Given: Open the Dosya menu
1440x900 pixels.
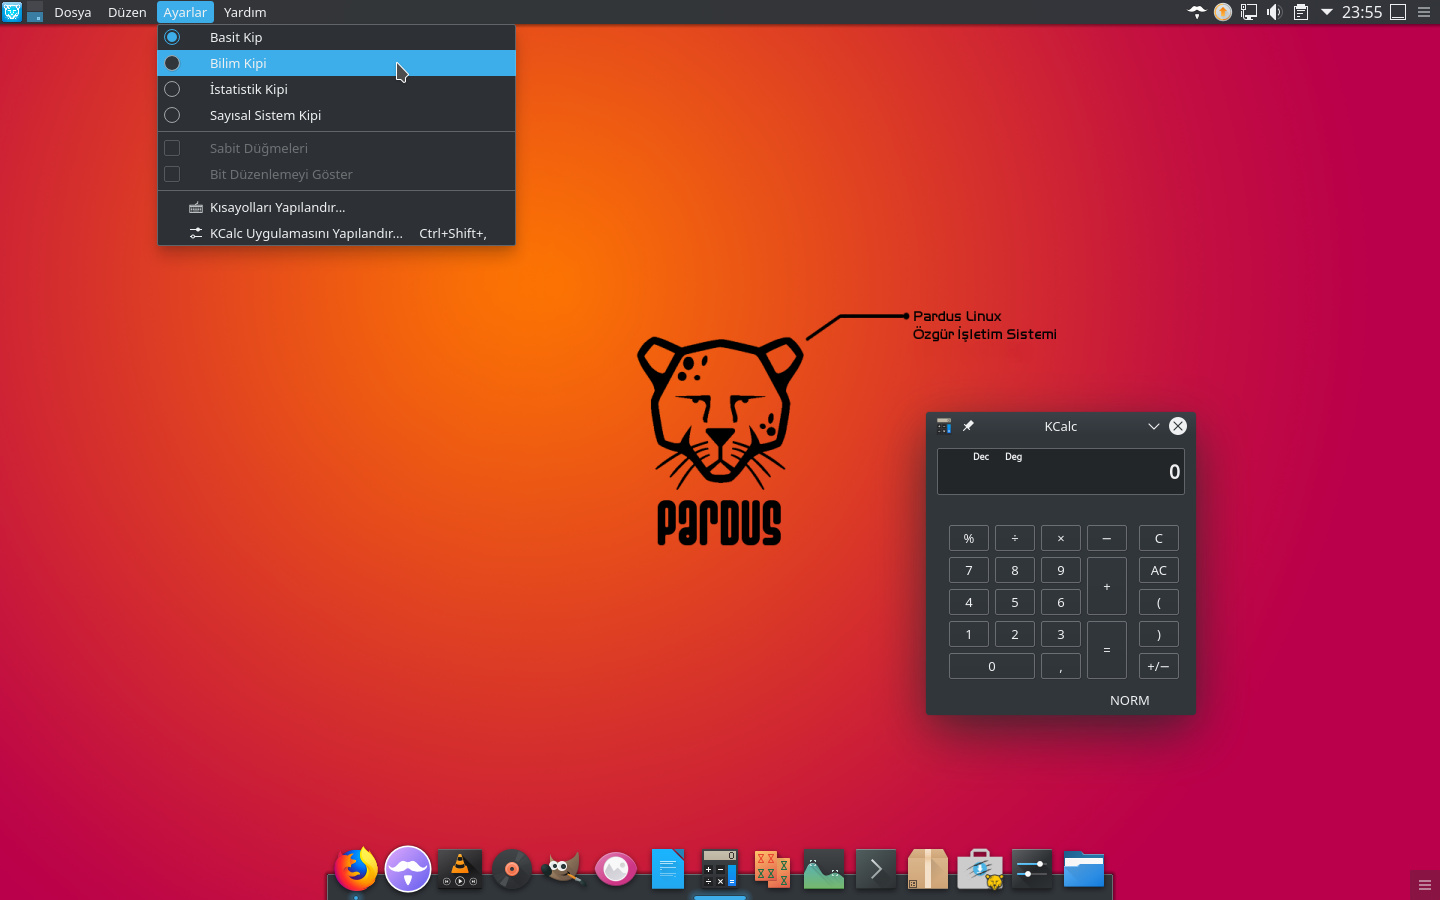Looking at the screenshot, I should pos(73,12).
